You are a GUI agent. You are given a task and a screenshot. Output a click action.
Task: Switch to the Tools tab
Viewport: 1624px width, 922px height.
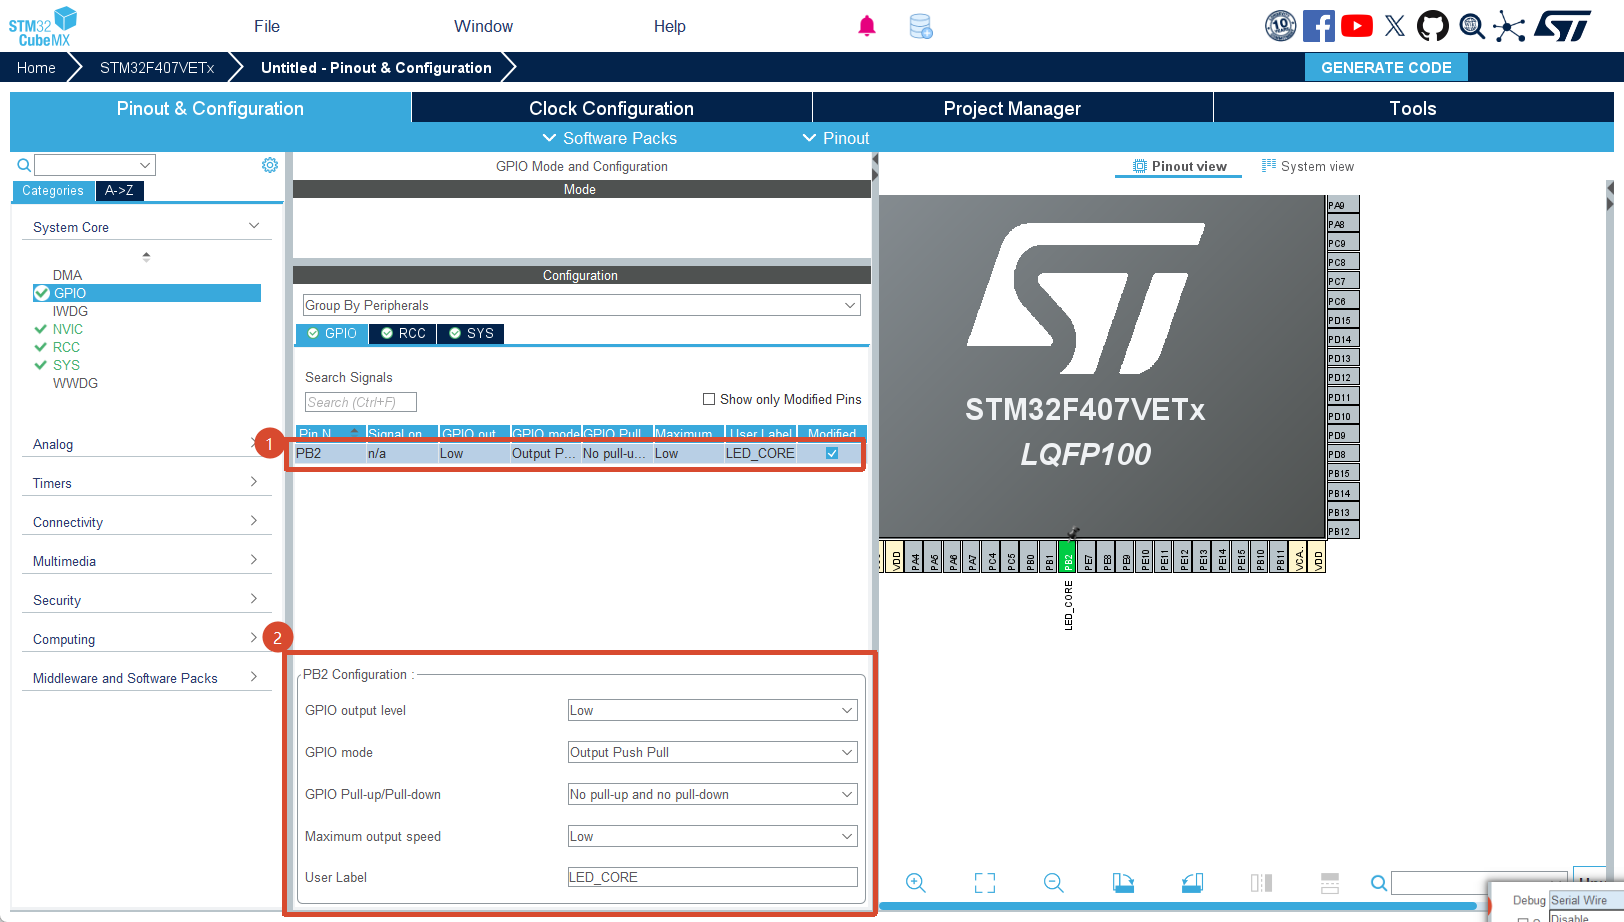click(1414, 108)
